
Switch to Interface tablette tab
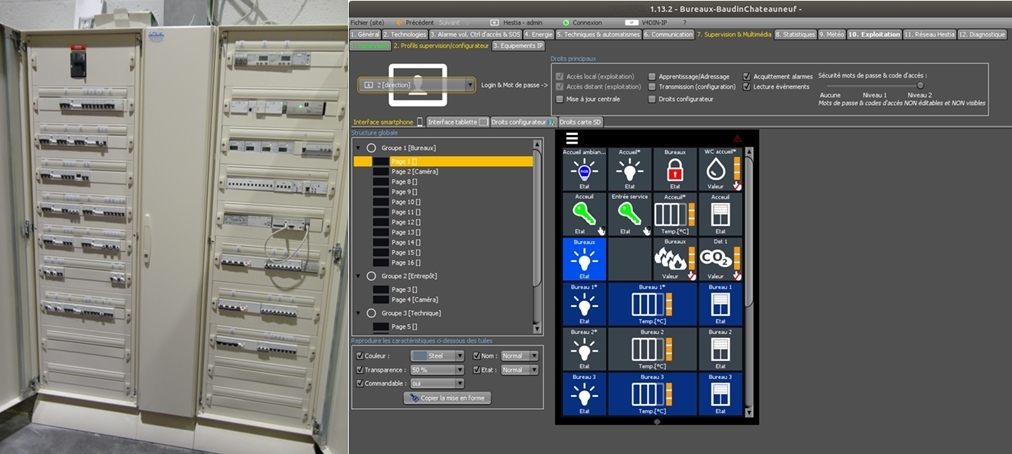[x=457, y=122]
